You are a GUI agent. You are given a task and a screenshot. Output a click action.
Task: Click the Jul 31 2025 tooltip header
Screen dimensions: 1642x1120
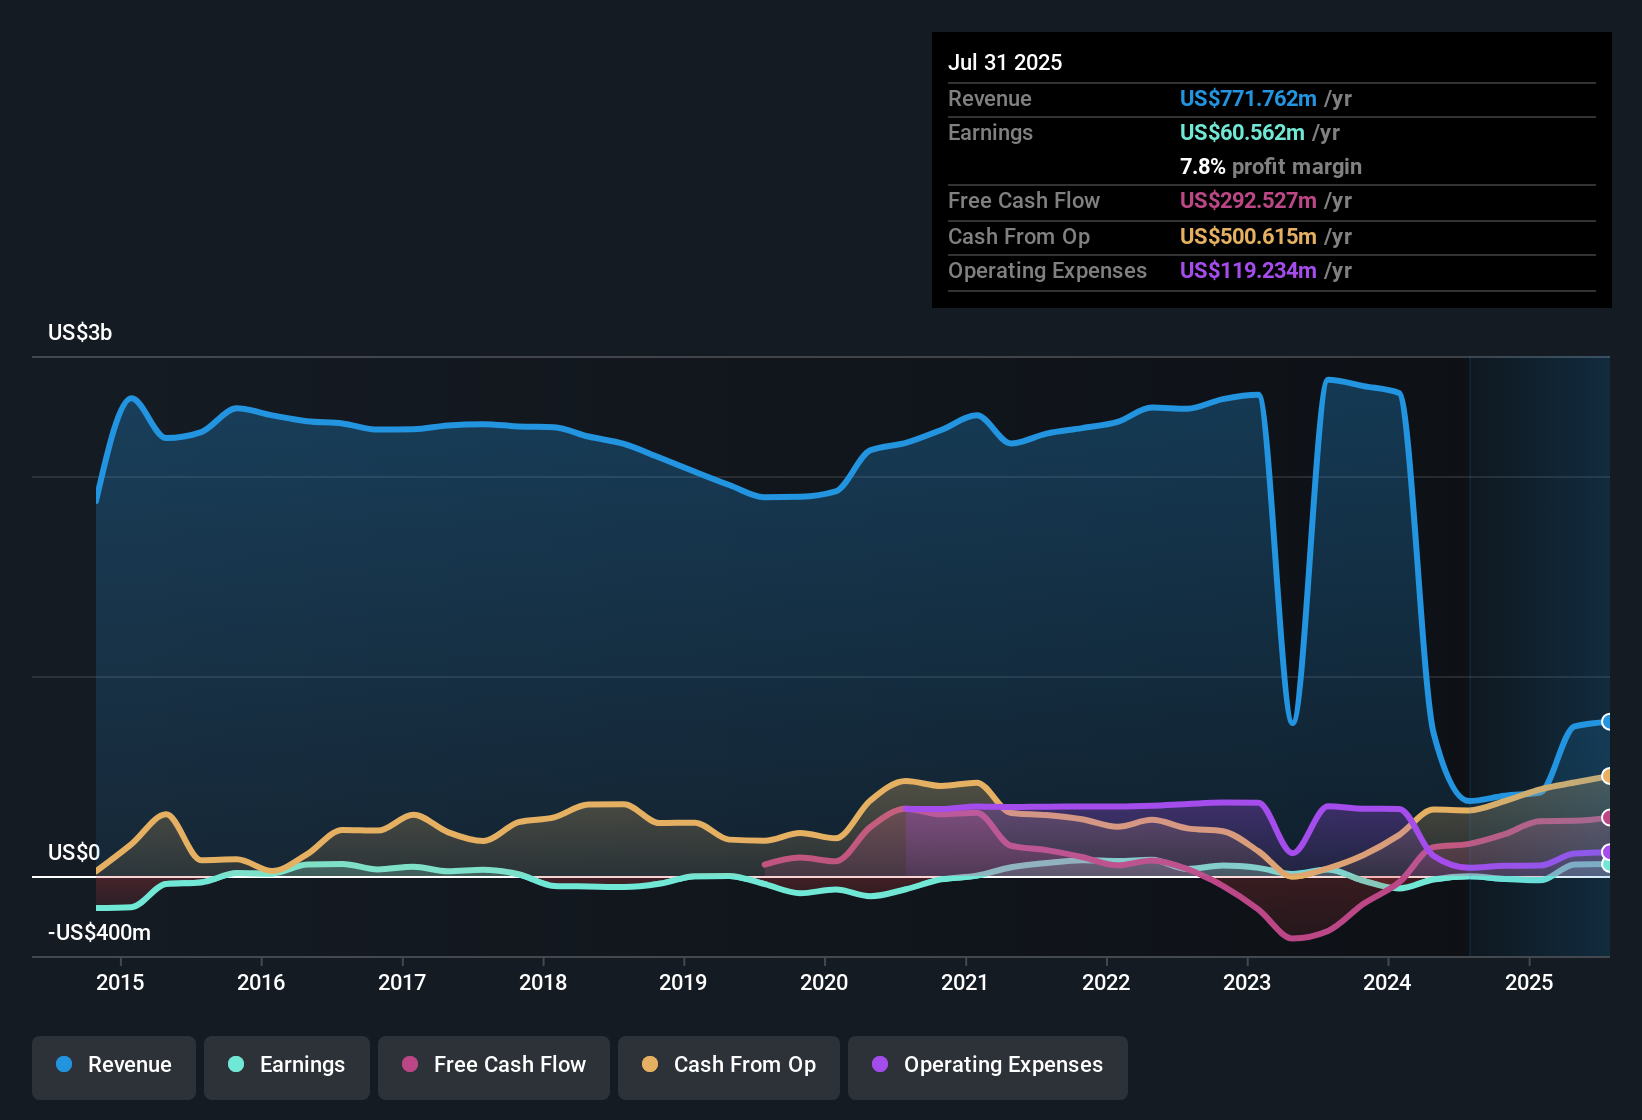pyautogui.click(x=1004, y=62)
